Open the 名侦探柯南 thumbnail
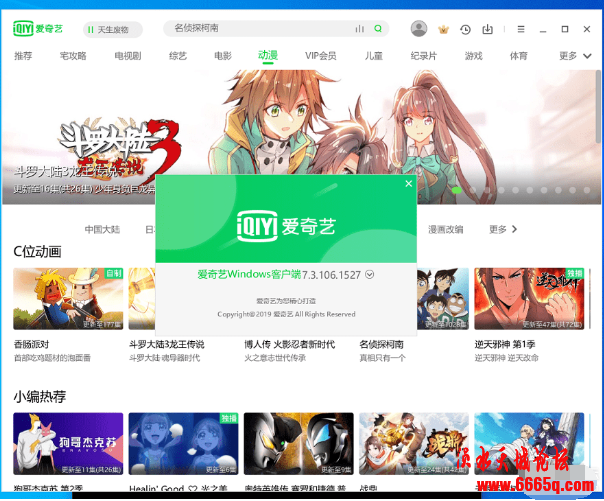604x501 pixels. (x=443, y=299)
